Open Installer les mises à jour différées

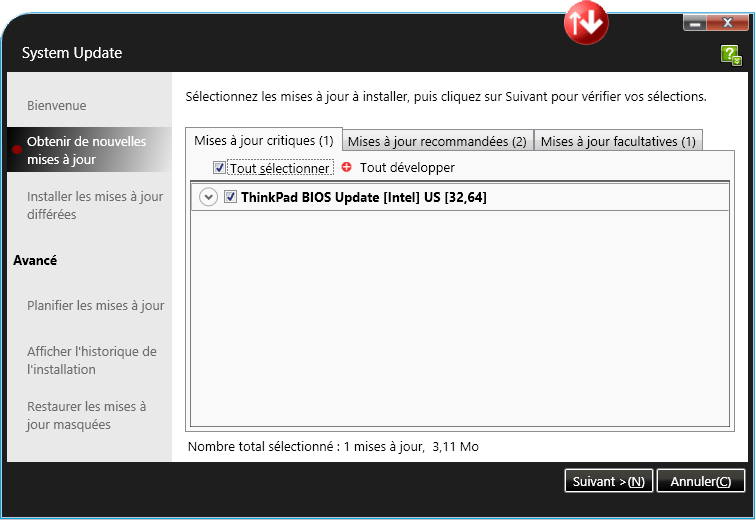(x=95, y=205)
